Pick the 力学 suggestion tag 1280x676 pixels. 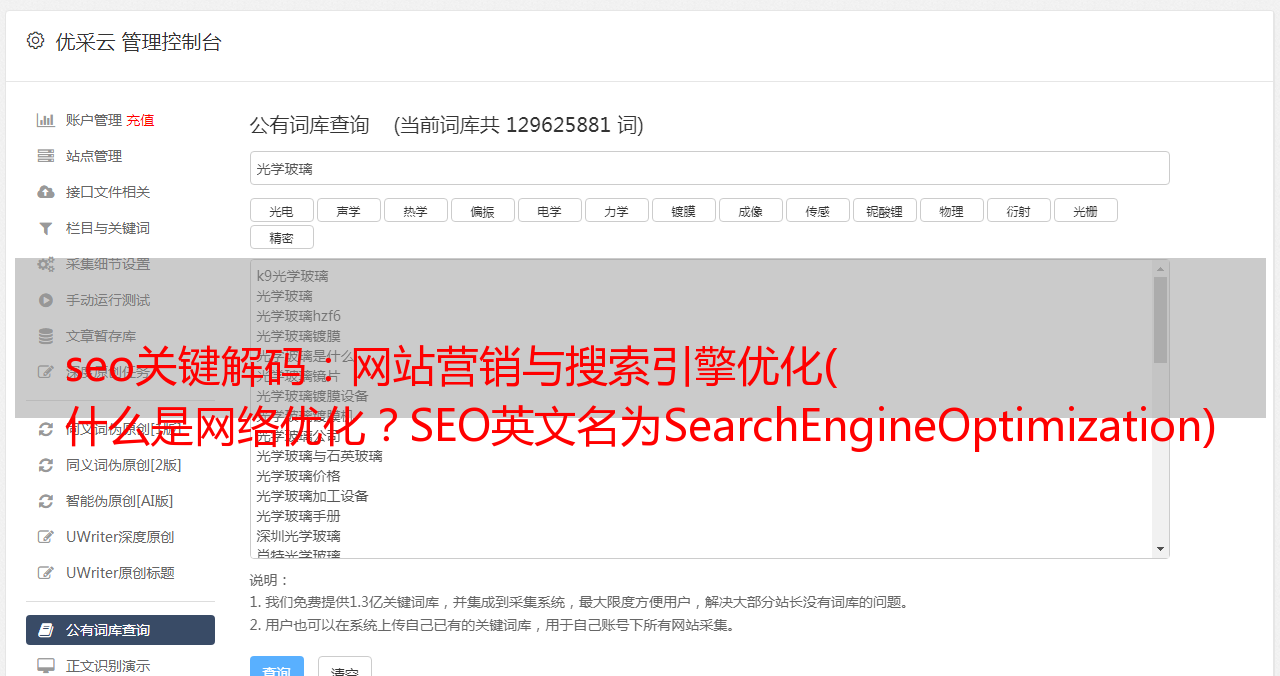[617, 210]
